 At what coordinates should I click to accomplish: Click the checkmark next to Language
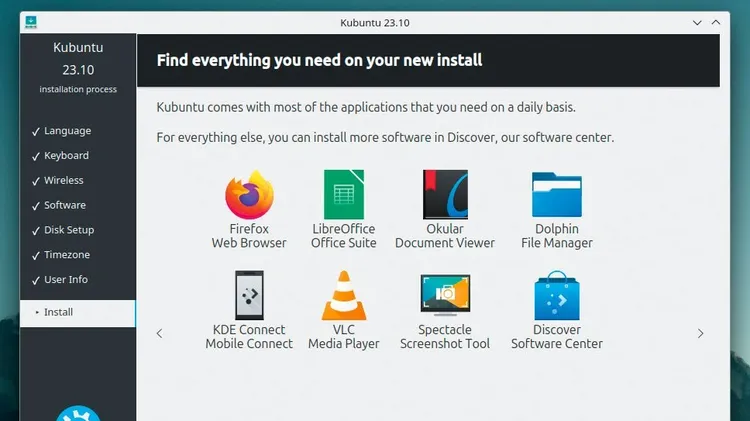point(36,132)
